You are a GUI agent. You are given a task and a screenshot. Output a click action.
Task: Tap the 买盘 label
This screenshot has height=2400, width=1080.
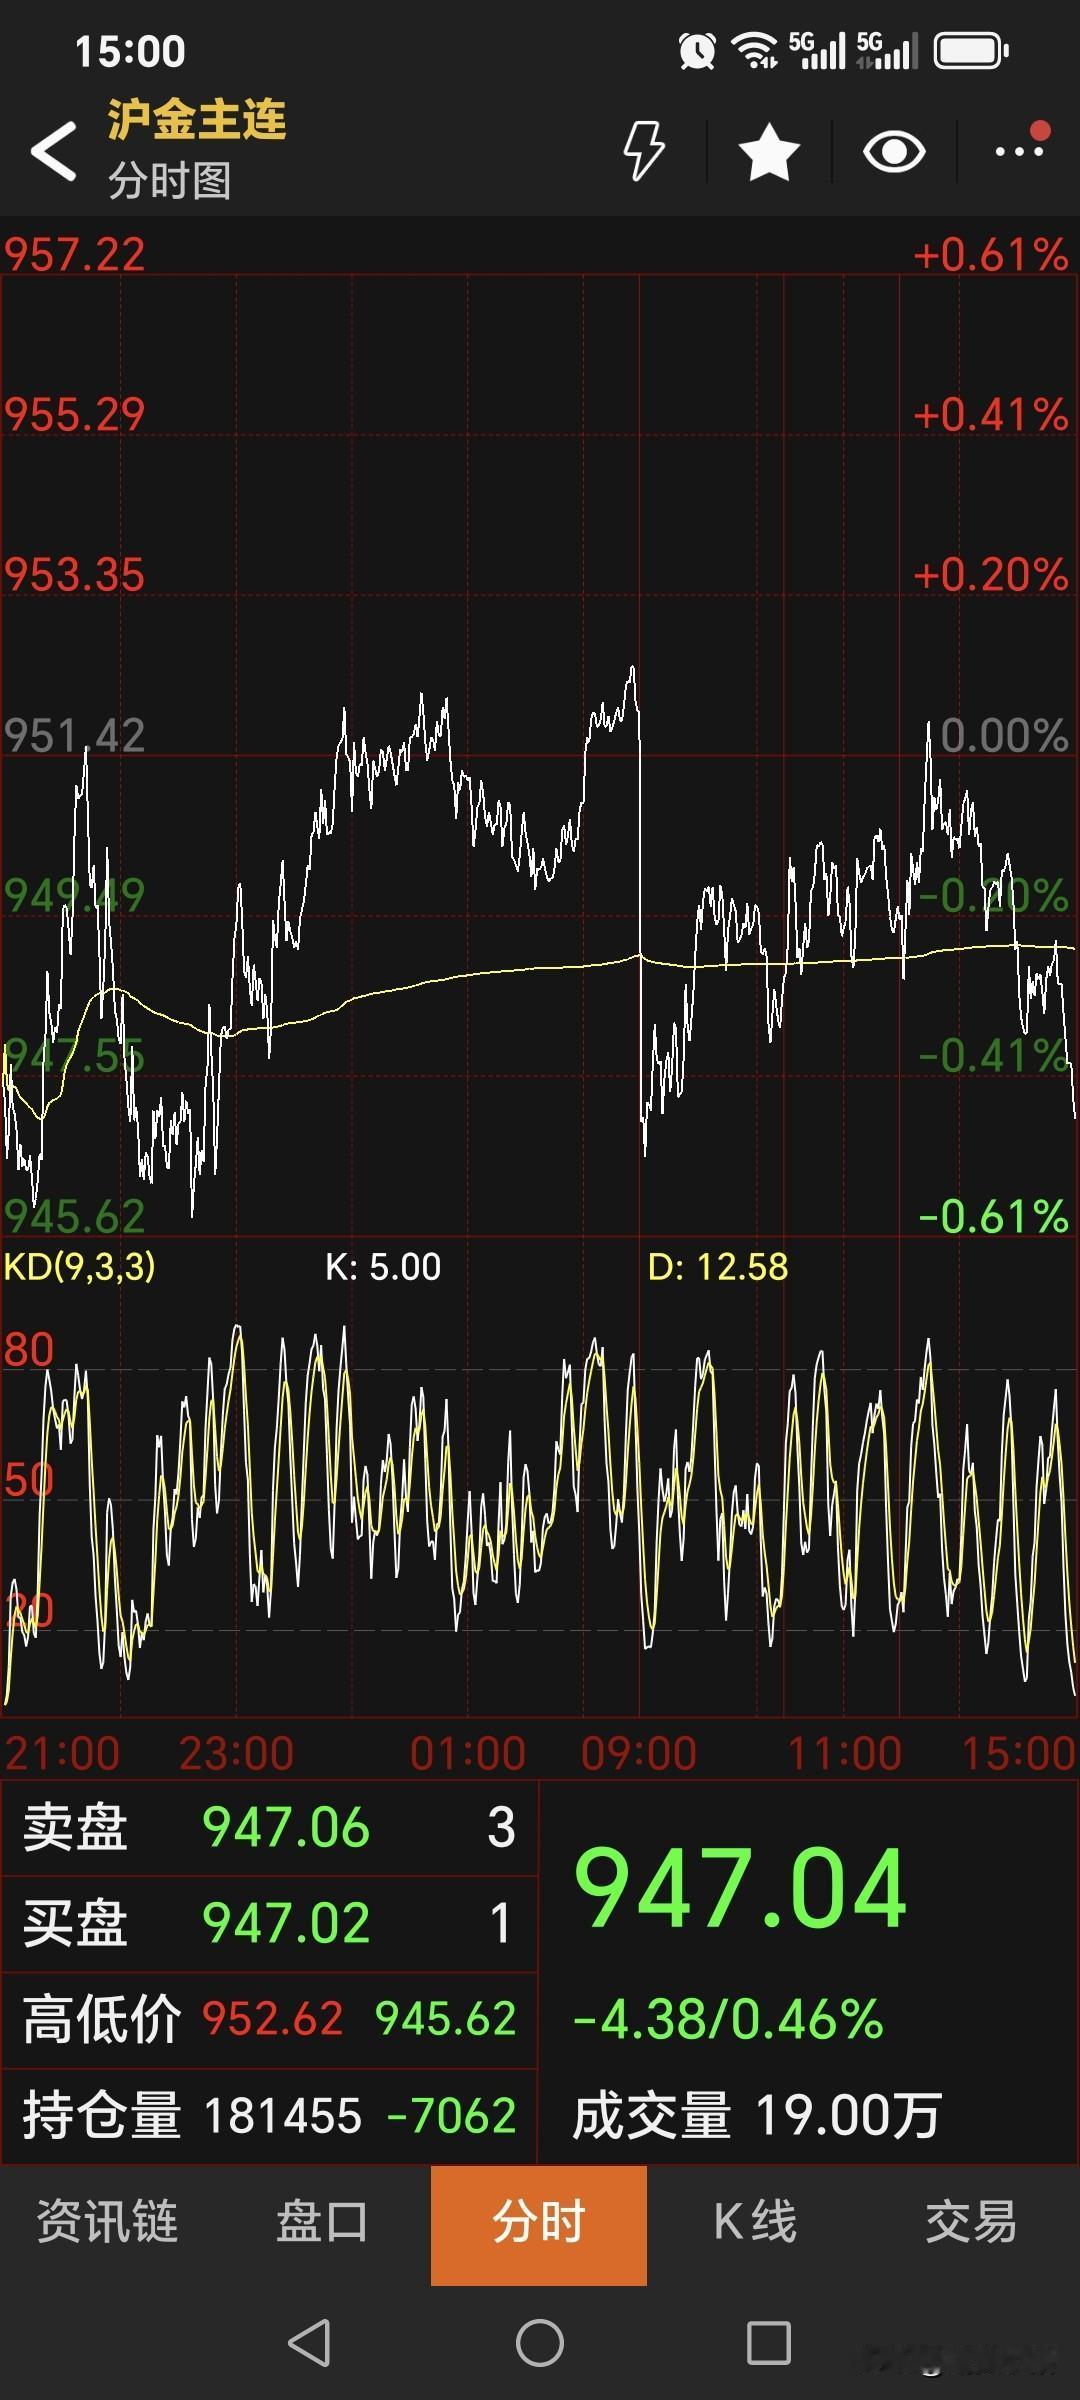pos(75,1922)
